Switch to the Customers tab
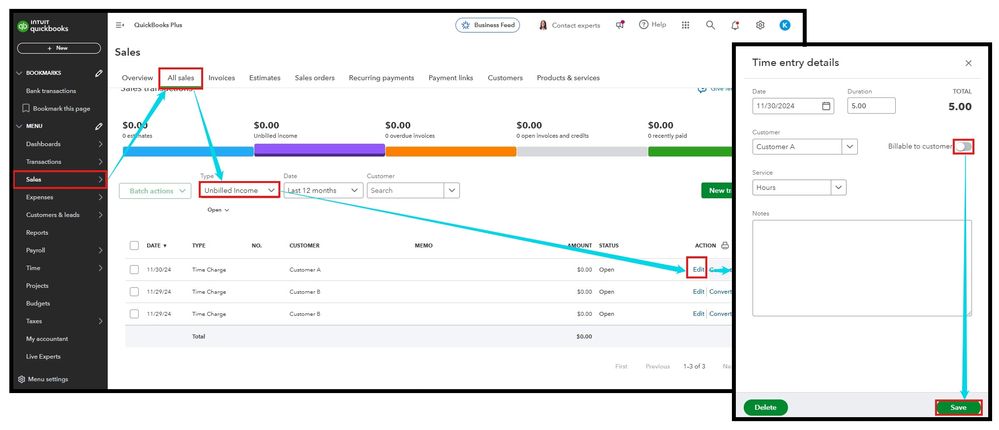Image resolution: width=999 pixels, height=430 pixels. (505, 78)
